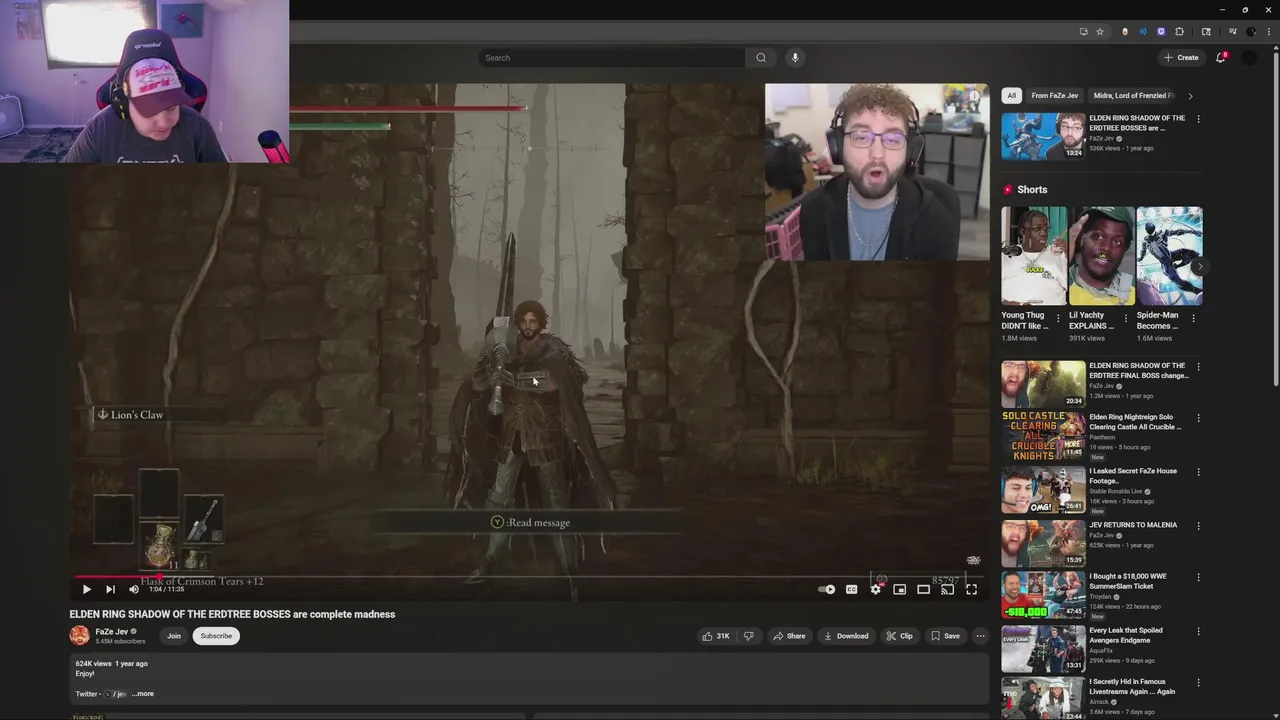Open Young Thug short thumbnail

coord(1034,256)
